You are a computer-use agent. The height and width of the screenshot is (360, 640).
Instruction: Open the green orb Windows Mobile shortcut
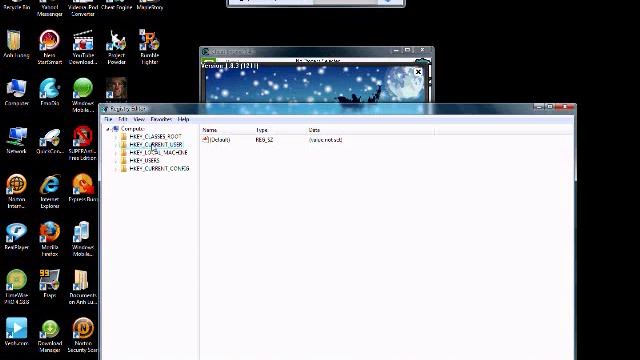(83, 95)
